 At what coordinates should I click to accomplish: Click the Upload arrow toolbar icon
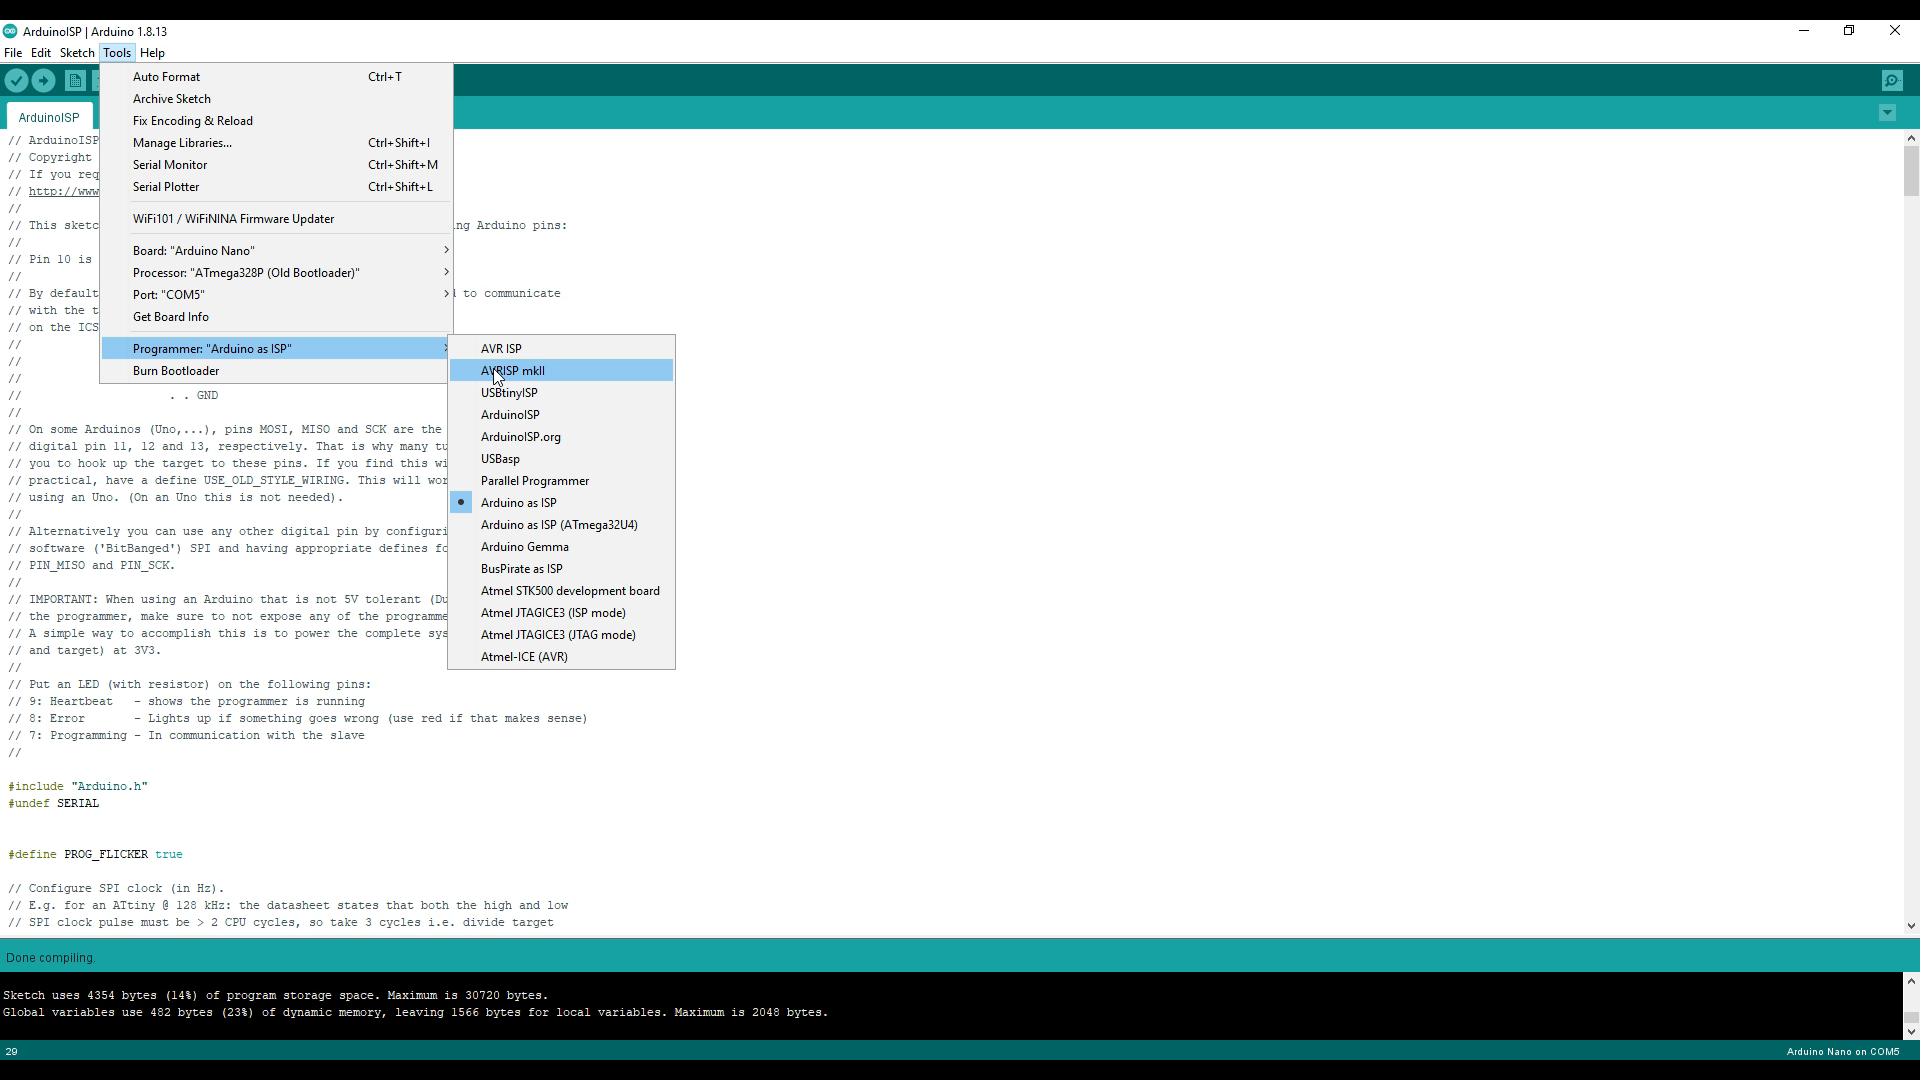[43, 81]
